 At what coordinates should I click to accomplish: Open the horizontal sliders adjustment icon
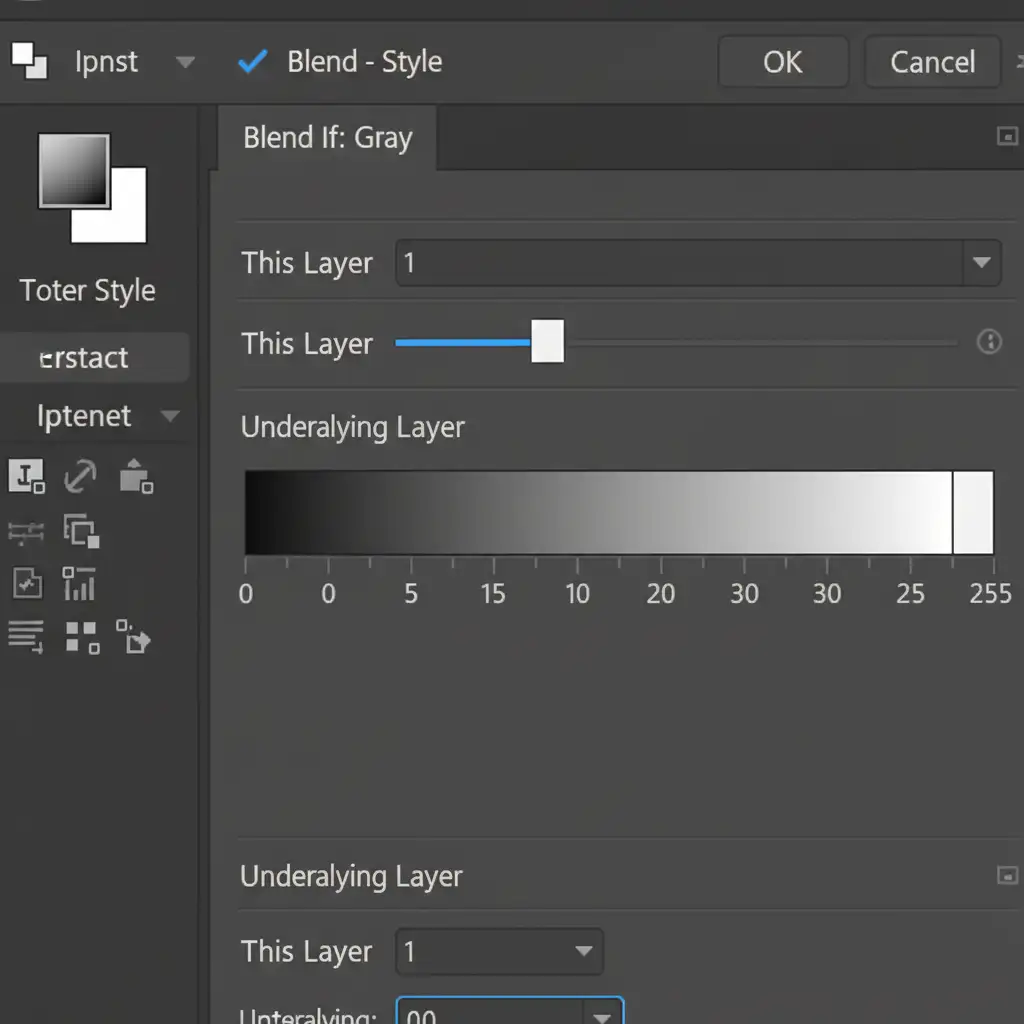pyautogui.click(x=26, y=531)
